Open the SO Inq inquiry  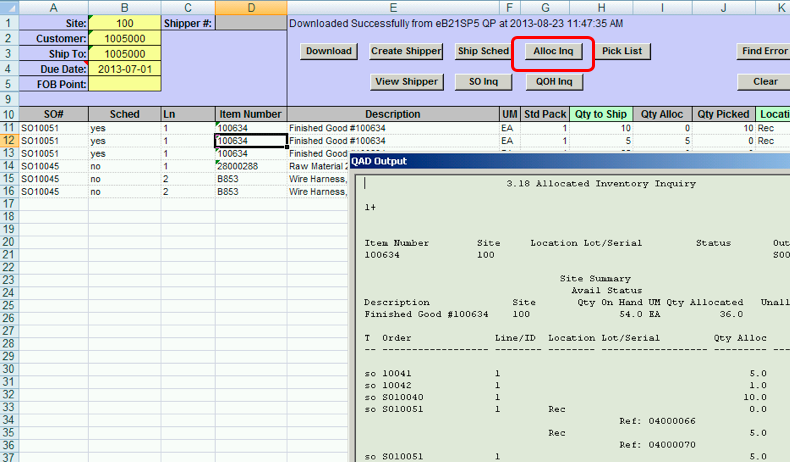pos(483,82)
